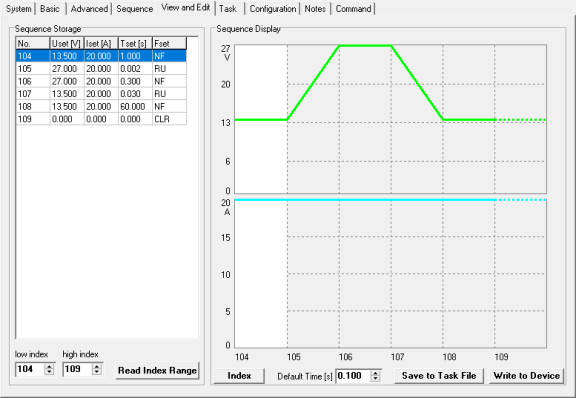Focus the Default Time input field
The height and width of the screenshot is (398, 576).
click(x=353, y=376)
